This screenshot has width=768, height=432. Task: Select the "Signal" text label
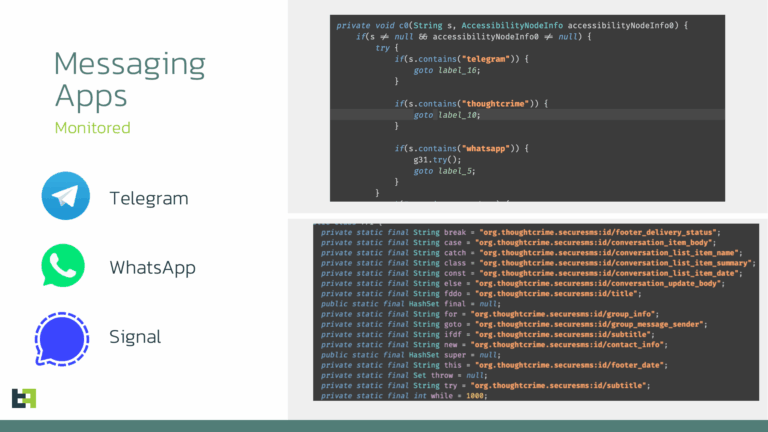point(135,338)
